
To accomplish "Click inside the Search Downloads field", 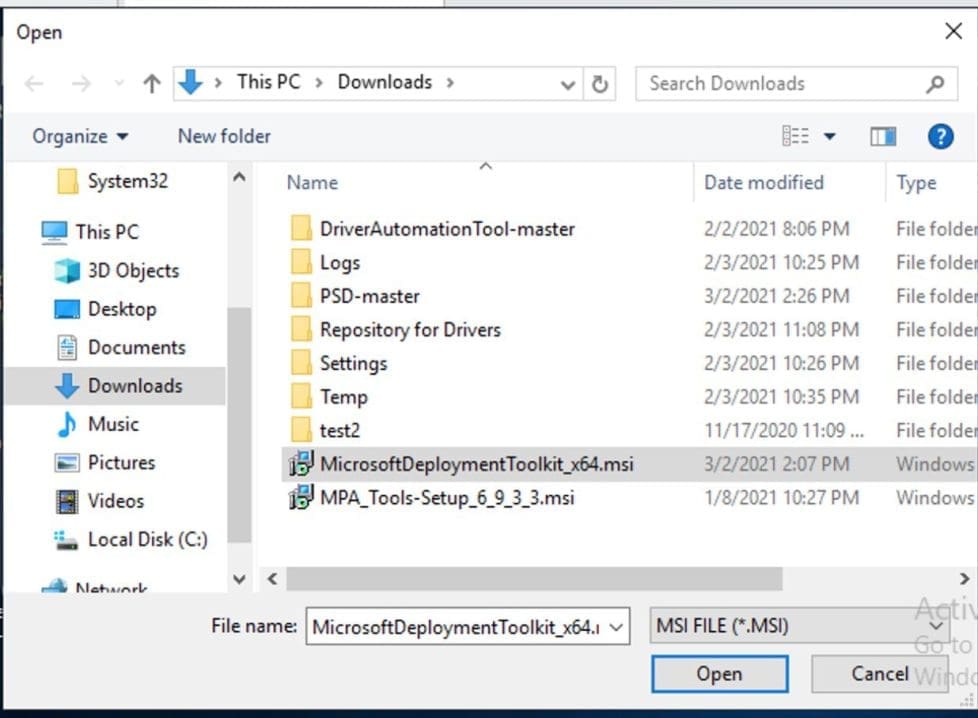I will [780, 84].
